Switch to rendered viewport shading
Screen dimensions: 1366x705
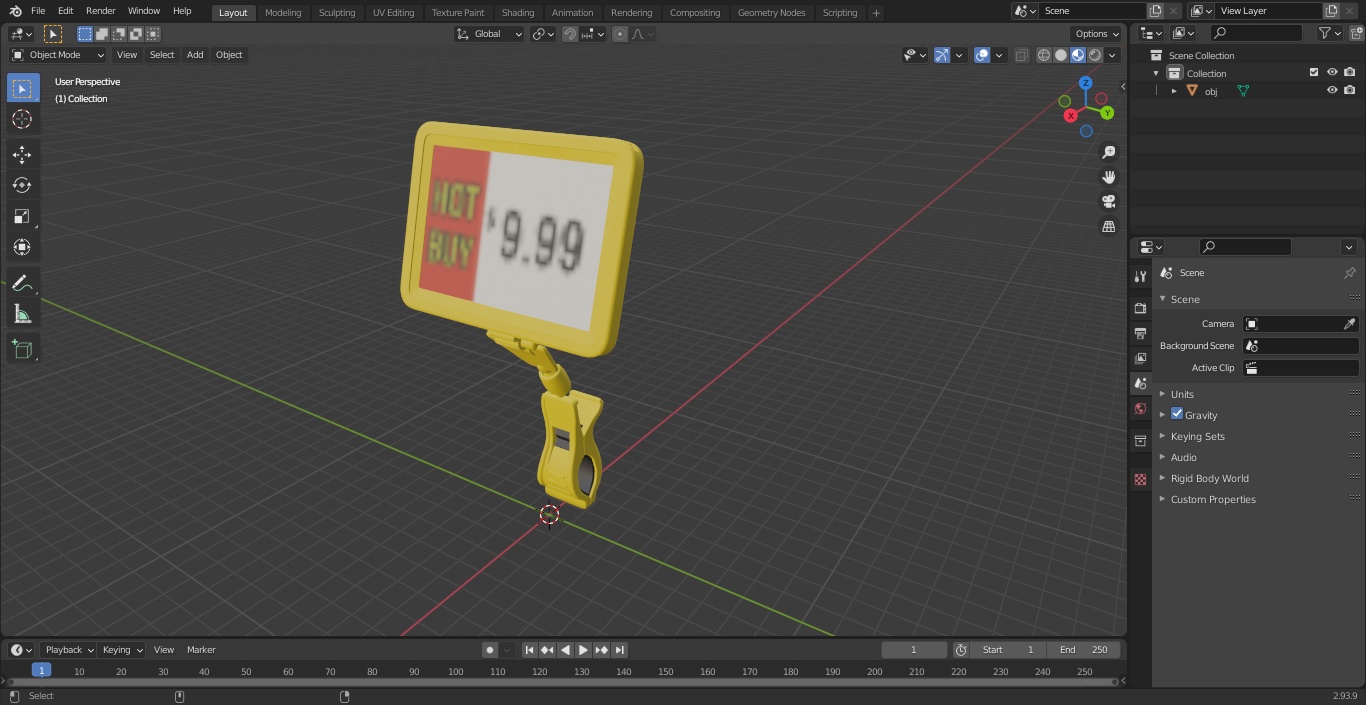[x=1095, y=55]
